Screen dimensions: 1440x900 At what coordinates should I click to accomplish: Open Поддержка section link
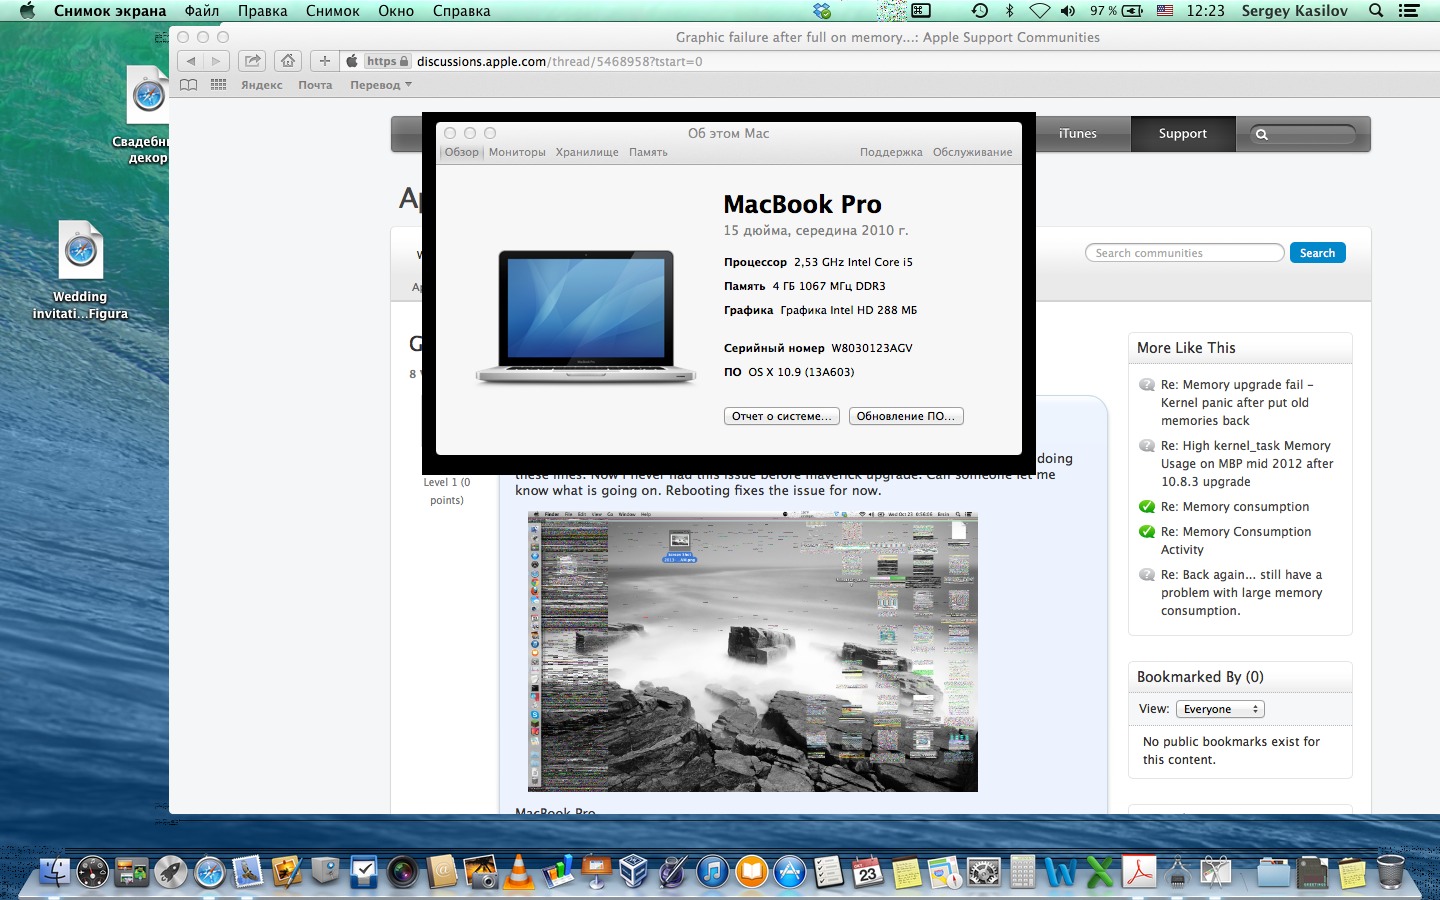point(891,152)
